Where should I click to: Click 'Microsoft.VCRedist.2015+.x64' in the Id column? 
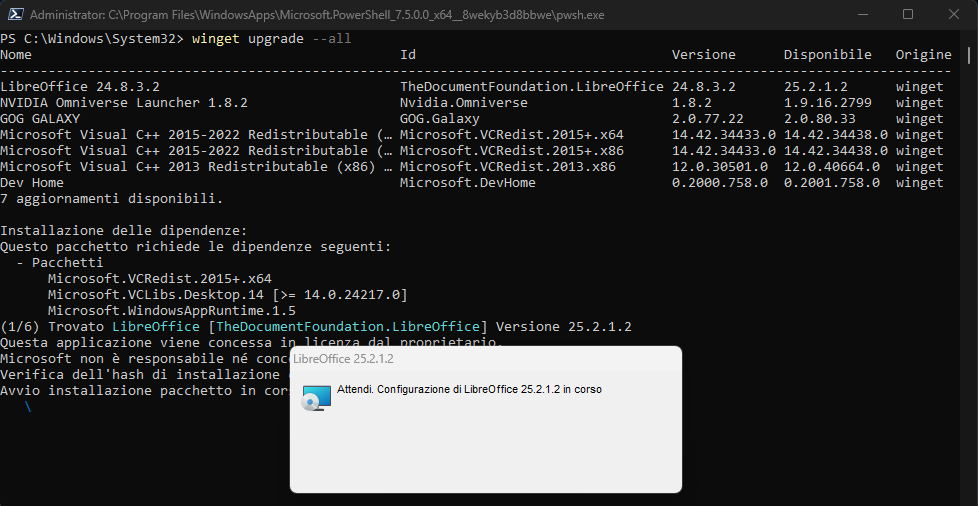511,135
